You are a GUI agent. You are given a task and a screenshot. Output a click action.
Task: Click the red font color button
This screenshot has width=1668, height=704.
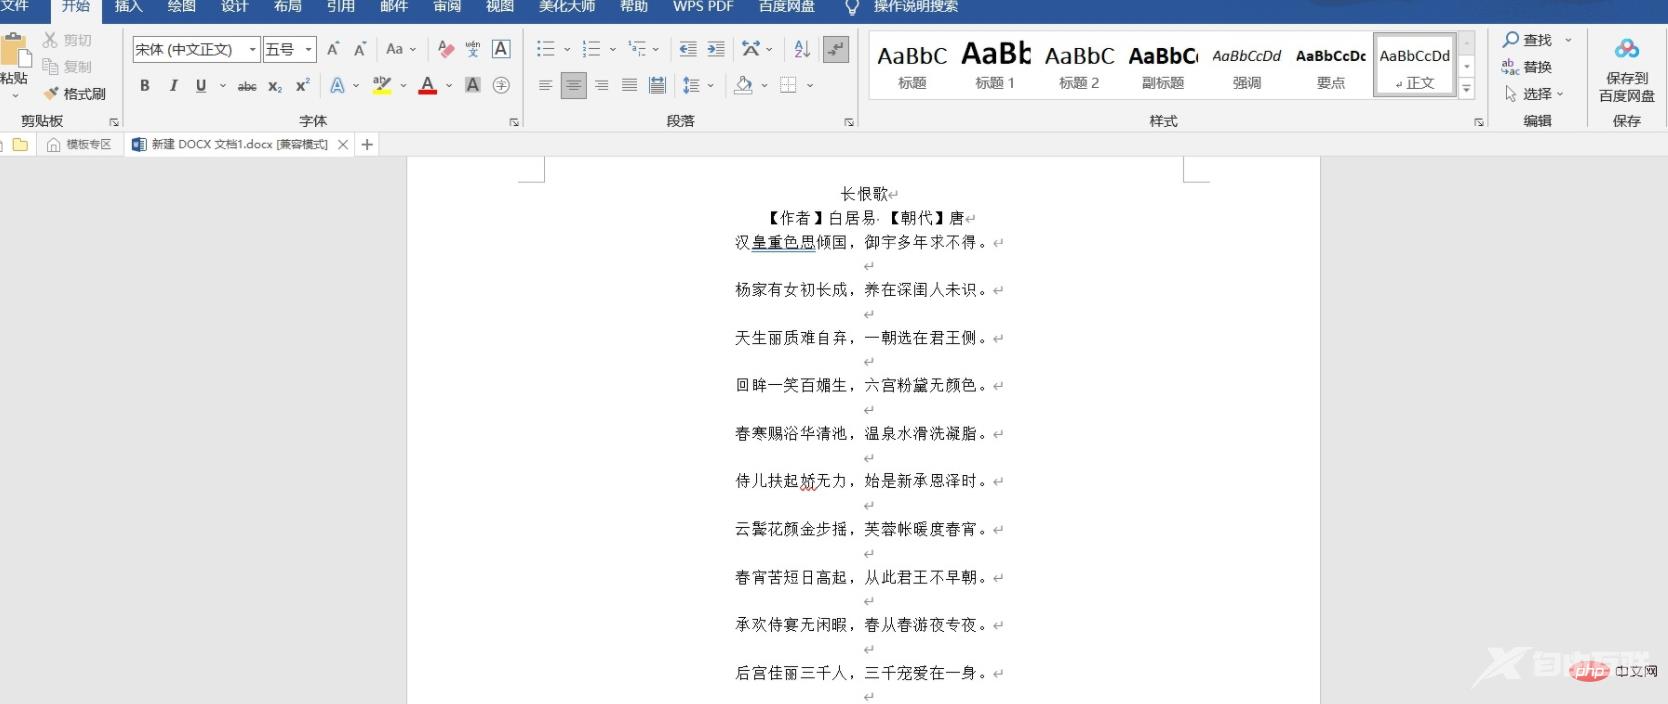point(428,86)
